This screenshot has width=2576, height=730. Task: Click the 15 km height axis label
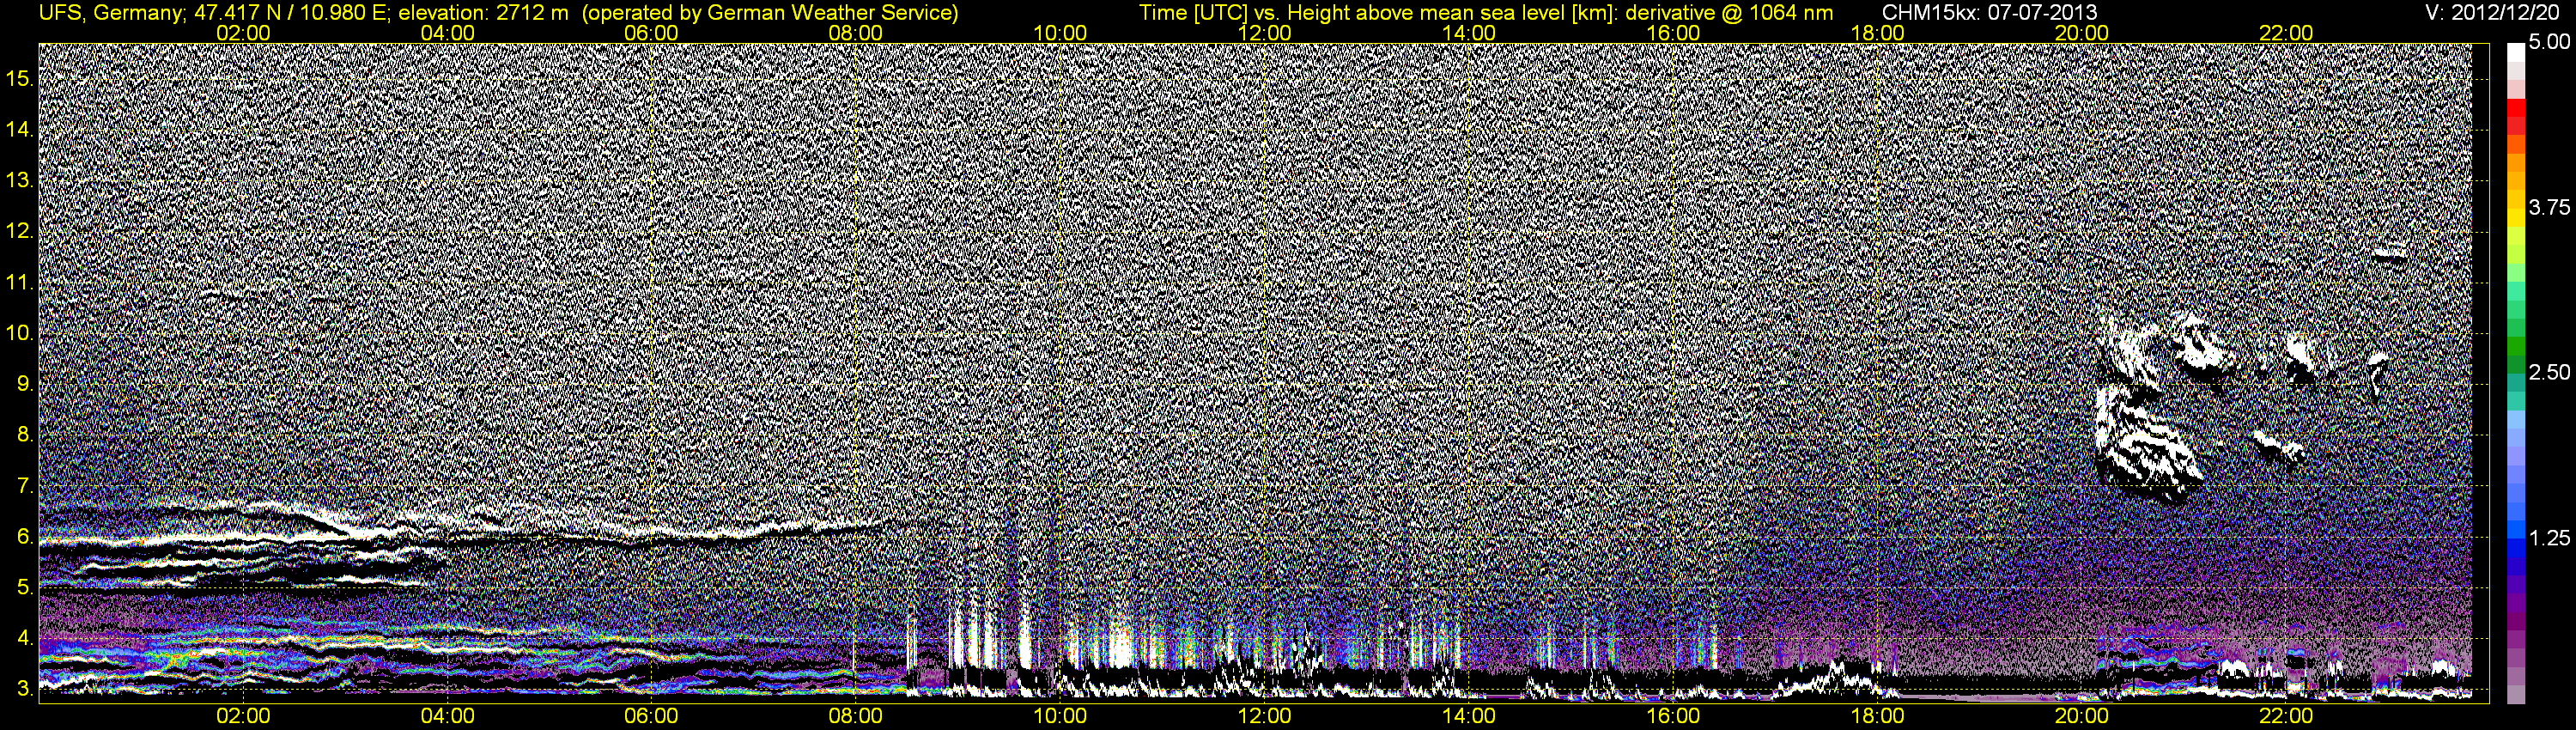20,78
